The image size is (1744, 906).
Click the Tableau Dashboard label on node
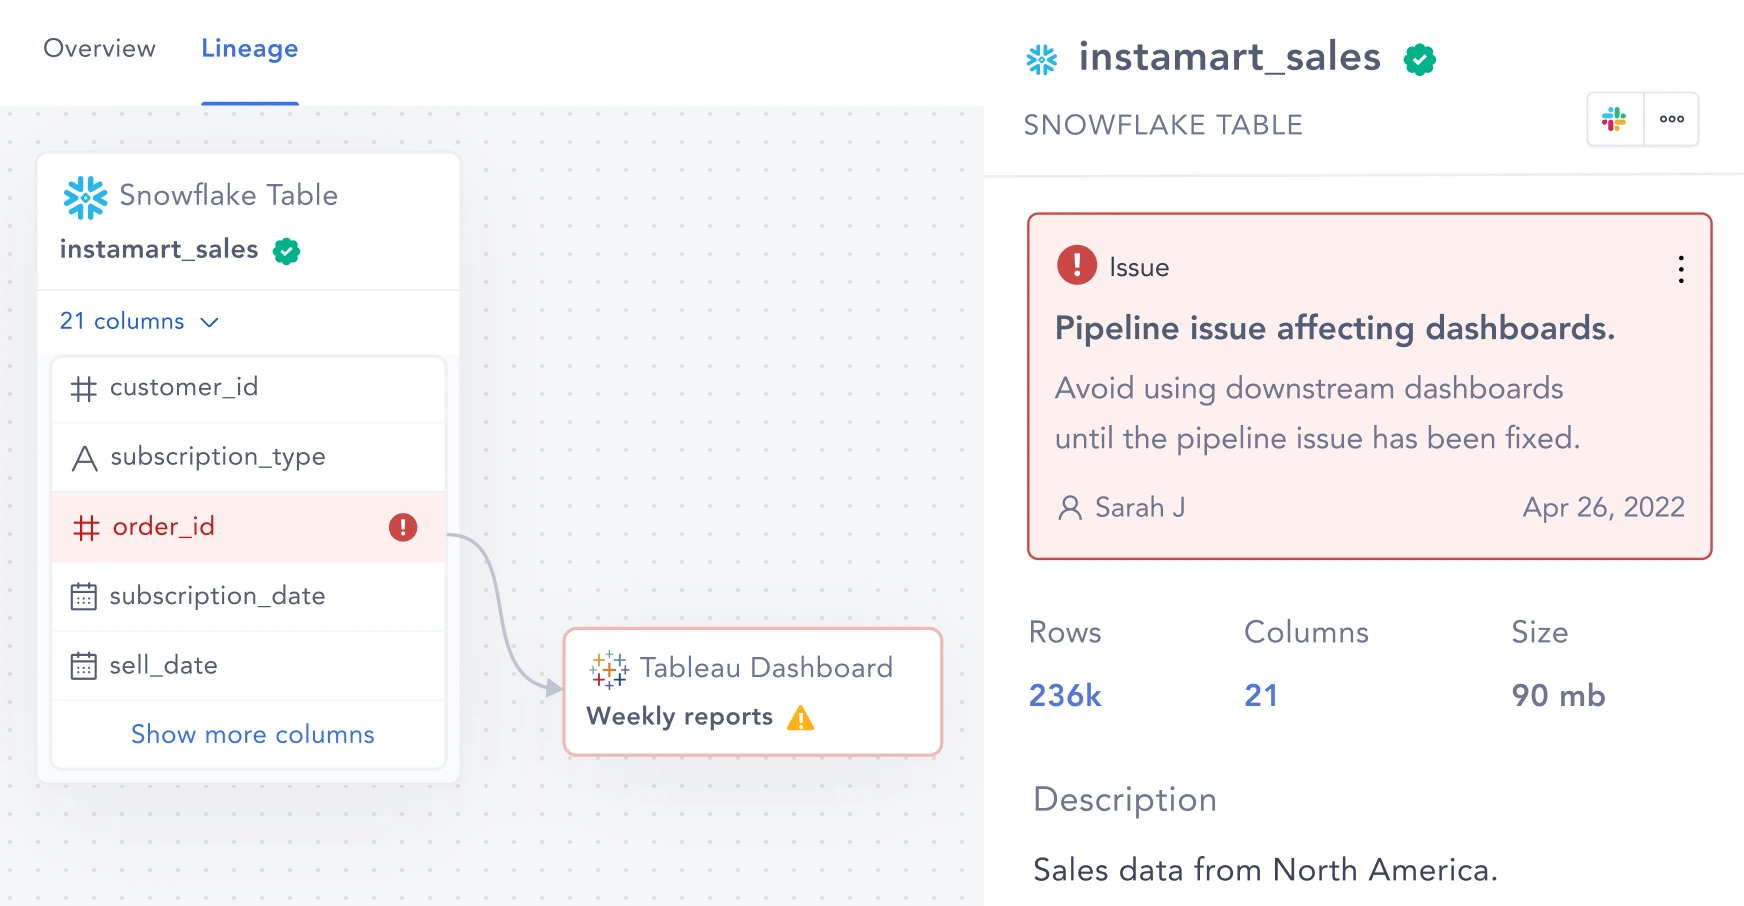click(x=766, y=668)
